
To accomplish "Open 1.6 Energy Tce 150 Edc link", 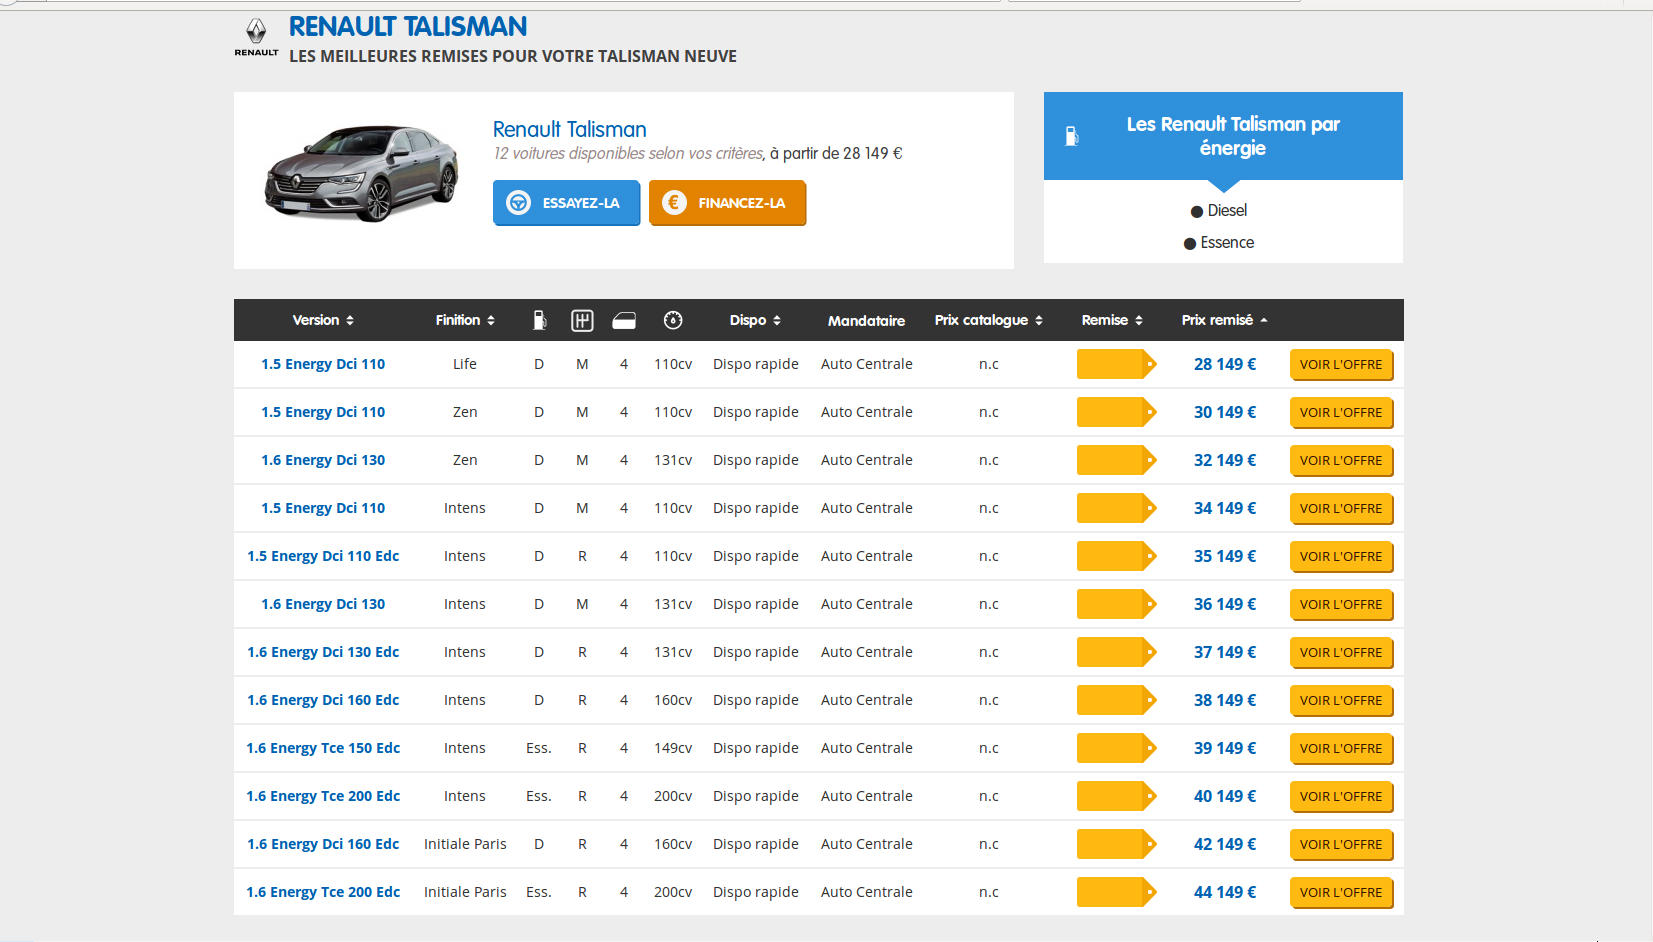I will pos(323,748).
